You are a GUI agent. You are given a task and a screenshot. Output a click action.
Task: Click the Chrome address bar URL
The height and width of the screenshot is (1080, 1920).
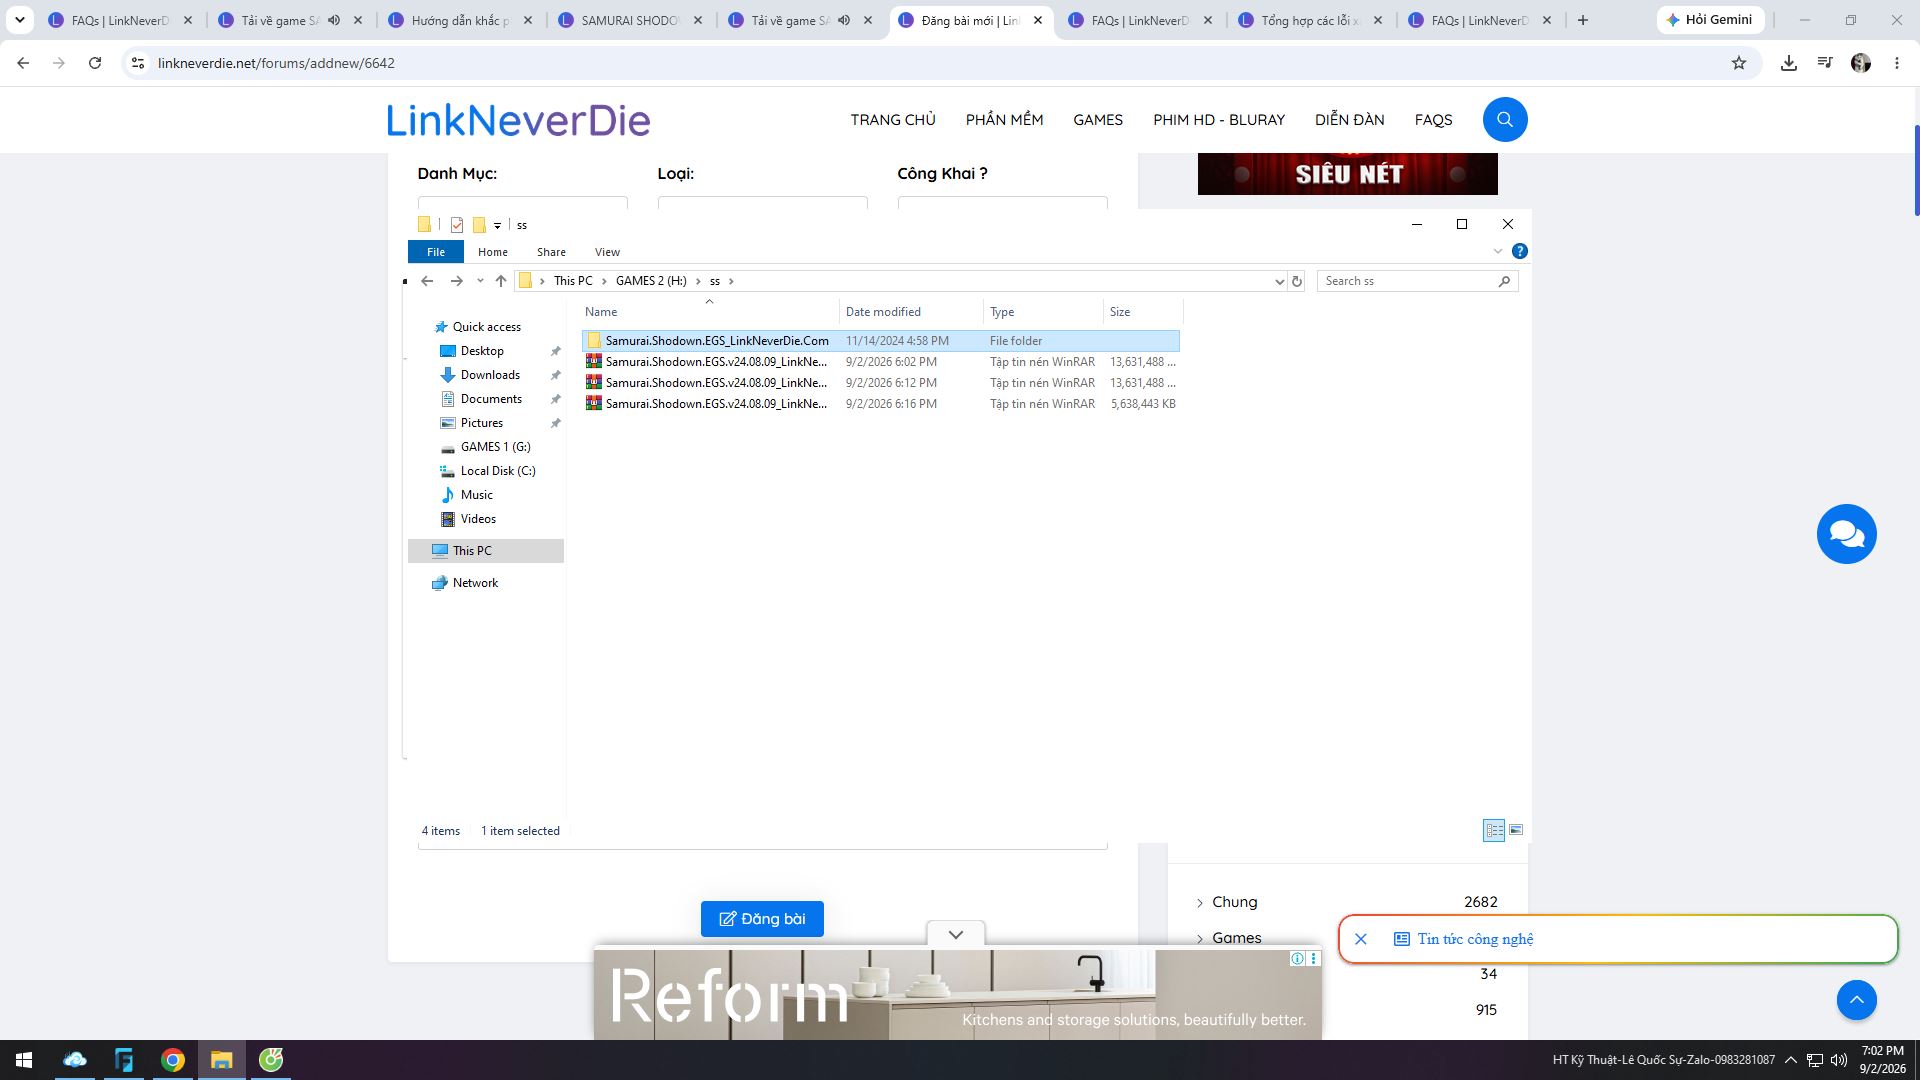tap(276, 63)
